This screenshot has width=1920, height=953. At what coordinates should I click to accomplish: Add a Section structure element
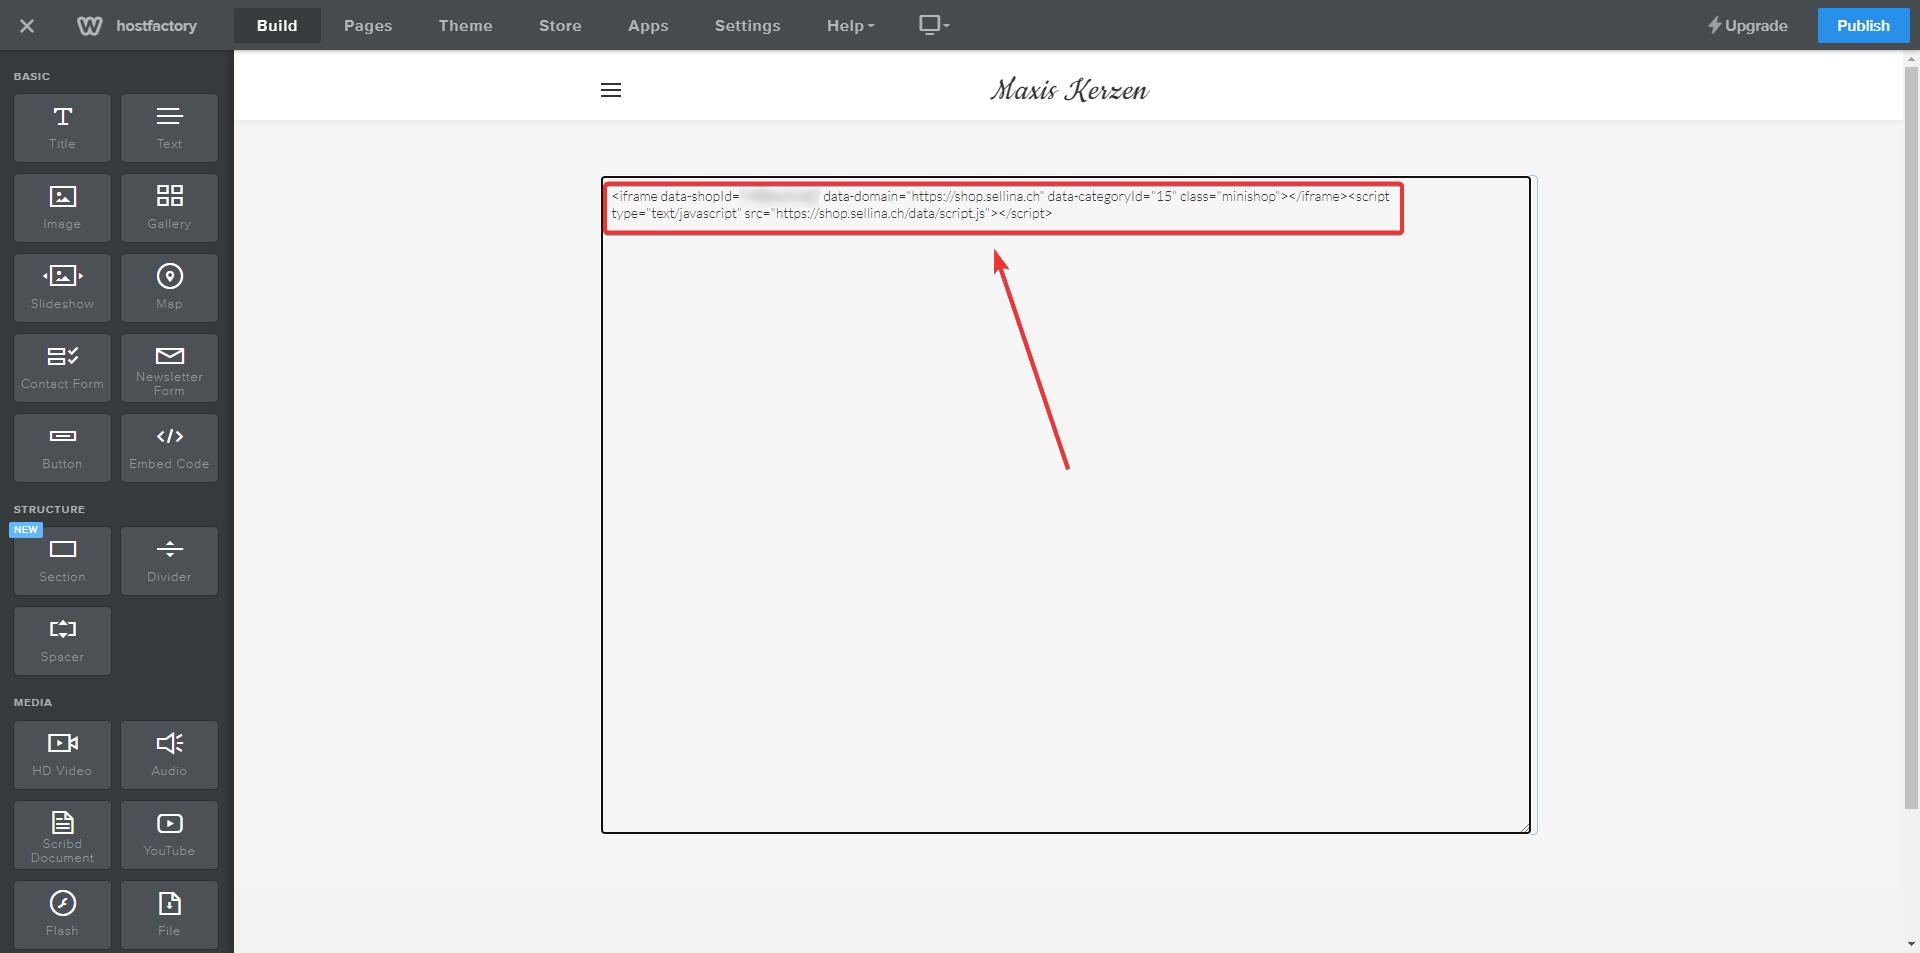pyautogui.click(x=62, y=561)
